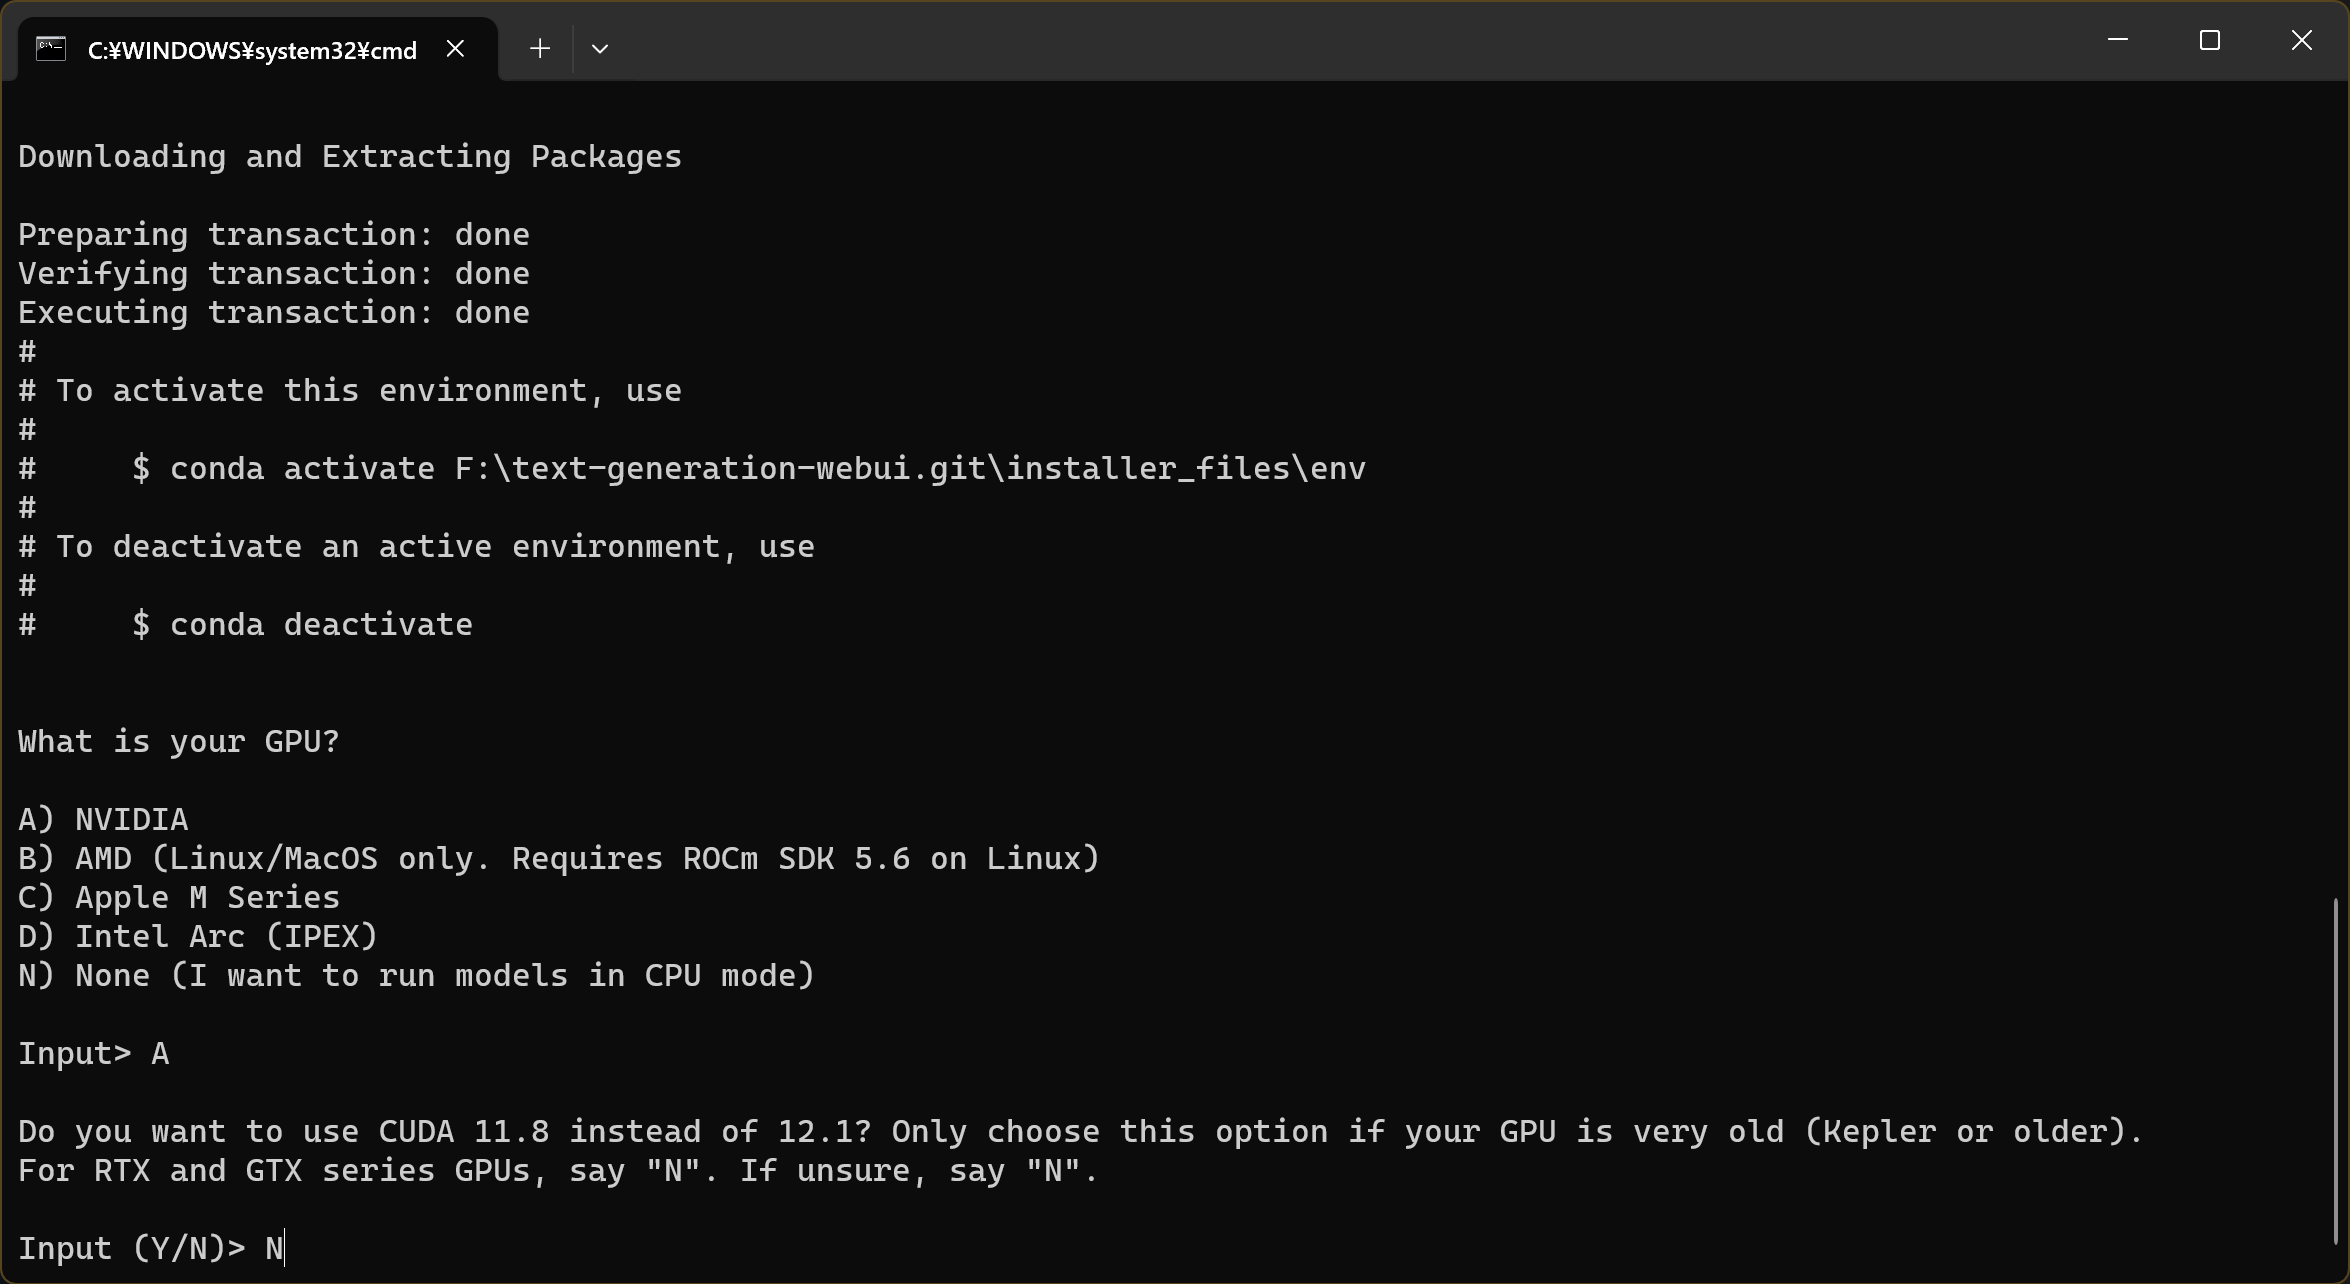The image size is (2350, 1284).
Task: Click the conda deactivate command line
Action: 245,625
